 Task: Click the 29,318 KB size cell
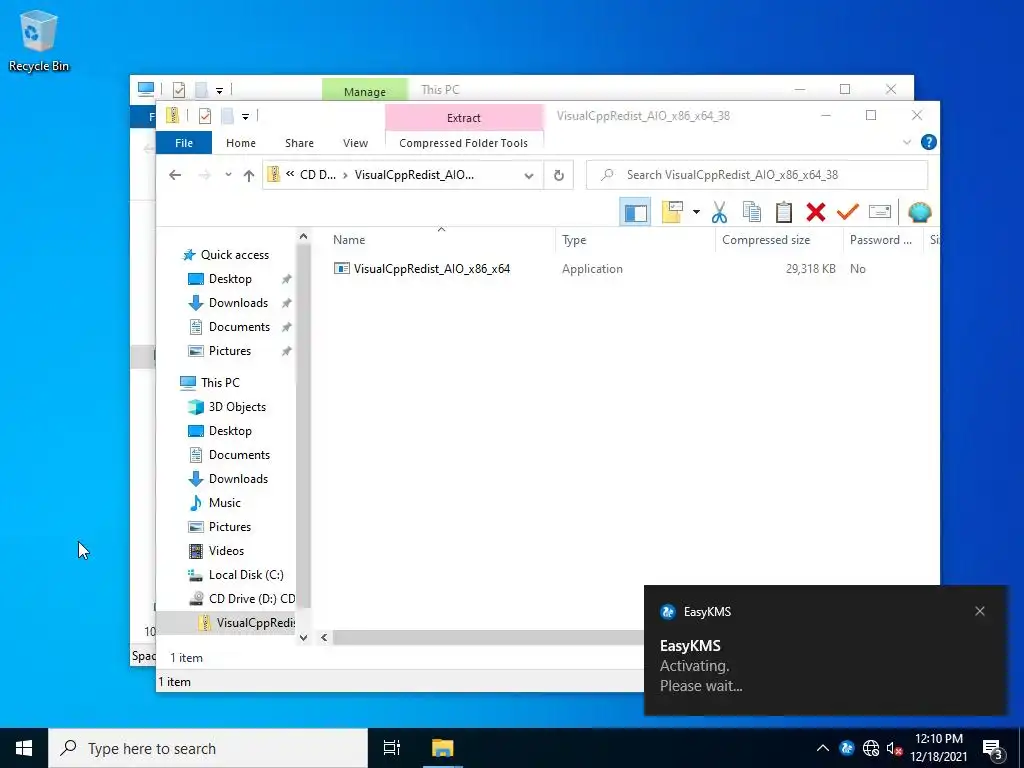coord(810,268)
